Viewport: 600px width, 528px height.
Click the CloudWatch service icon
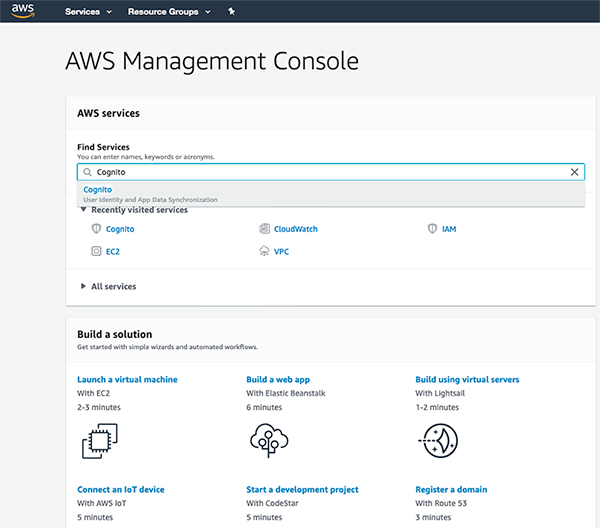pyautogui.click(x=264, y=229)
